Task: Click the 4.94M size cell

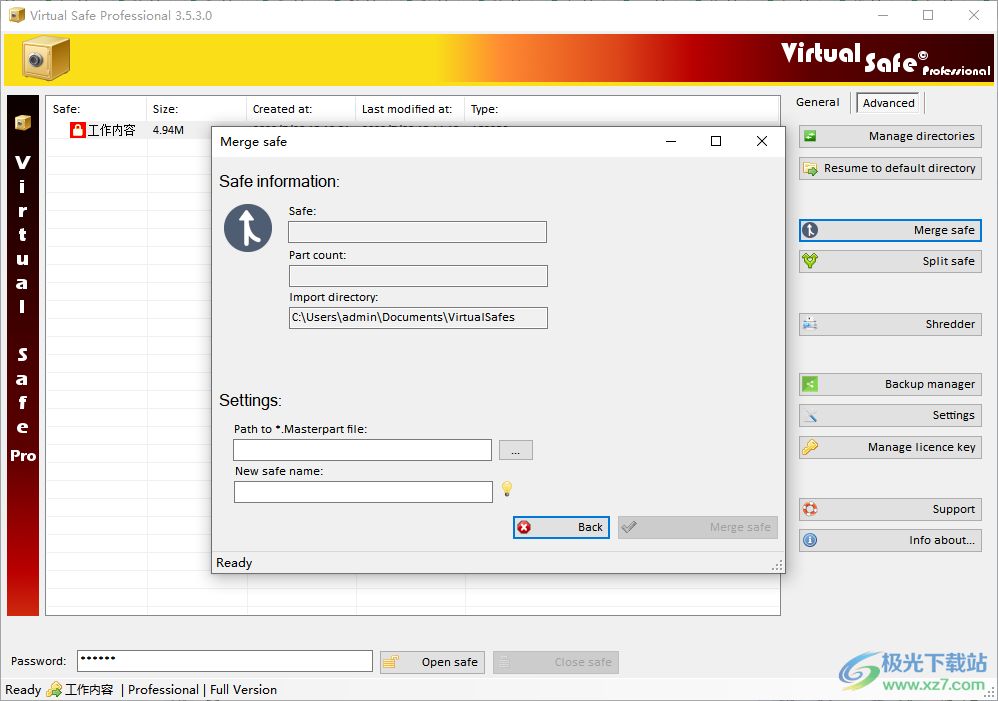Action: coord(168,131)
